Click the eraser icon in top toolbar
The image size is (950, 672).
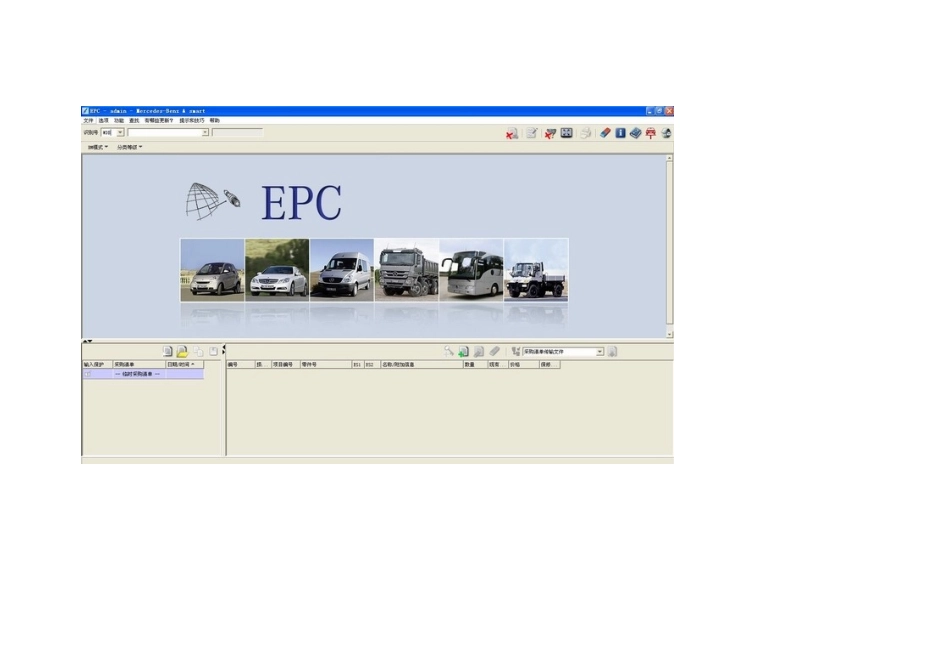(x=605, y=133)
